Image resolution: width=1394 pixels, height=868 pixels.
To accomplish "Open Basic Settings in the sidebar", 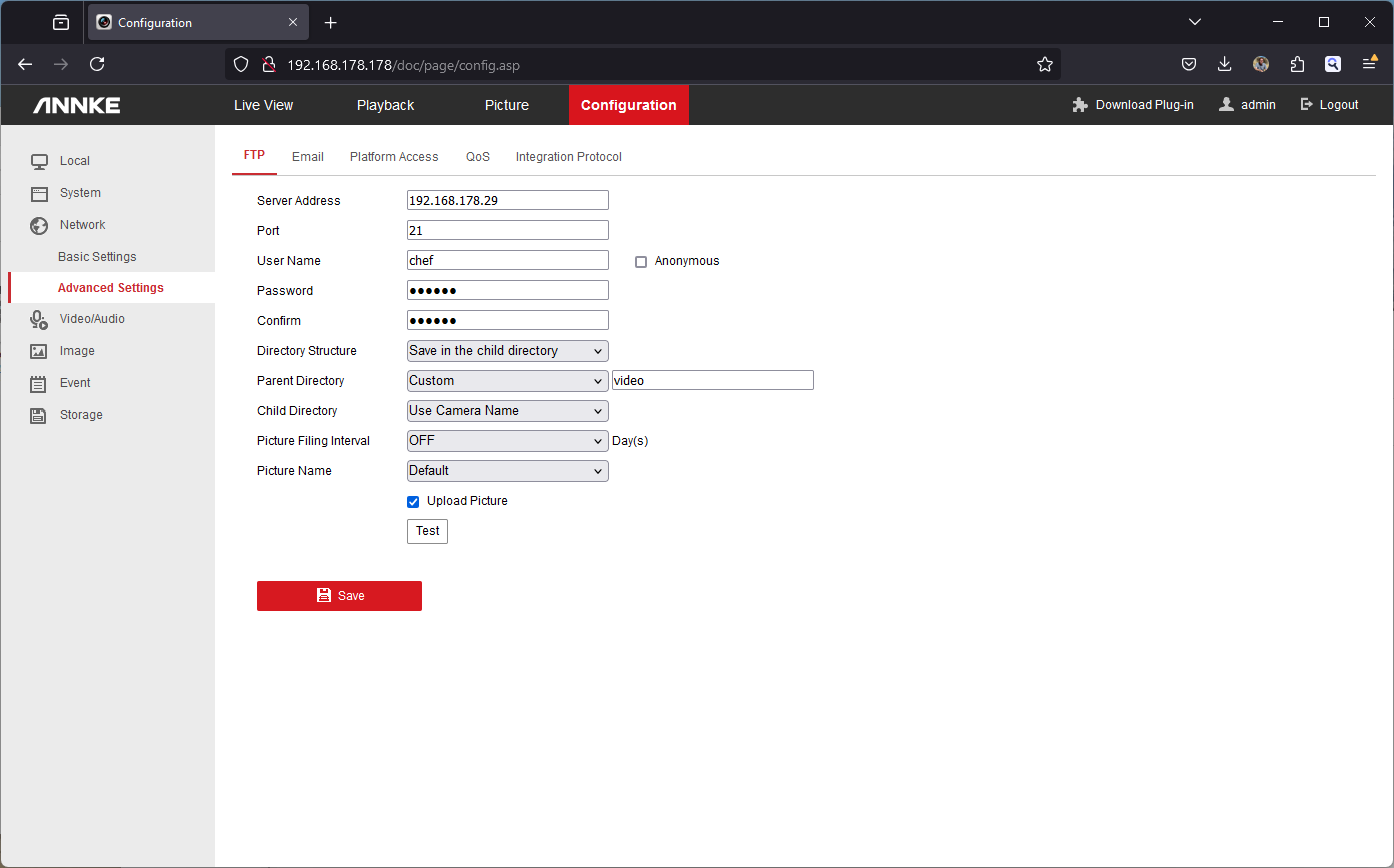I will (x=97, y=257).
